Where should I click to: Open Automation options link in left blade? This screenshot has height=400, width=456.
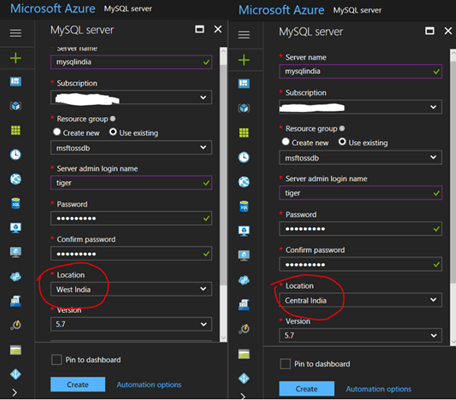tap(149, 385)
